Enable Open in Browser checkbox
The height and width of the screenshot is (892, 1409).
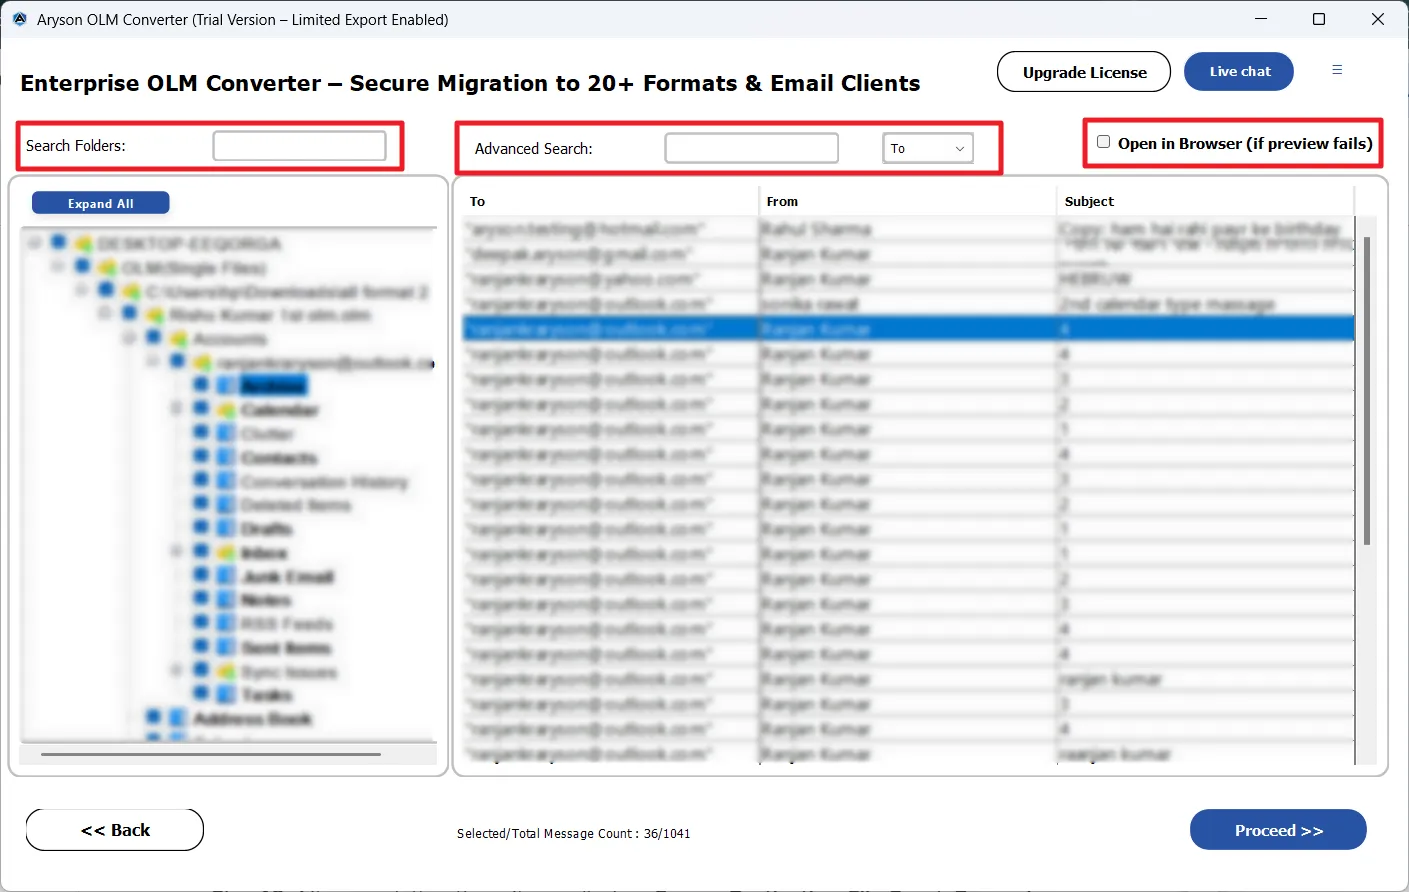pos(1104,142)
